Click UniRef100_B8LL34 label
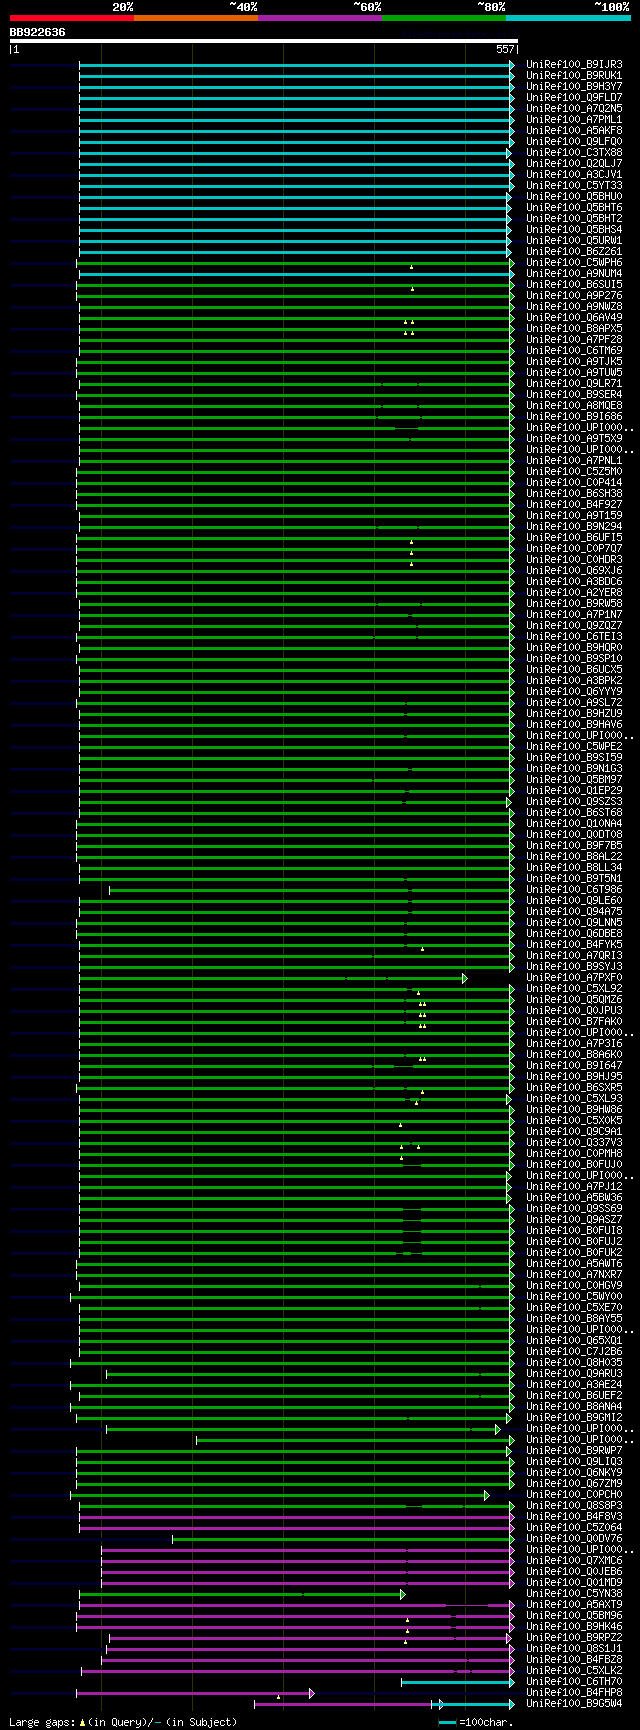Viewport: 640px width, 1730px height. pos(574,868)
